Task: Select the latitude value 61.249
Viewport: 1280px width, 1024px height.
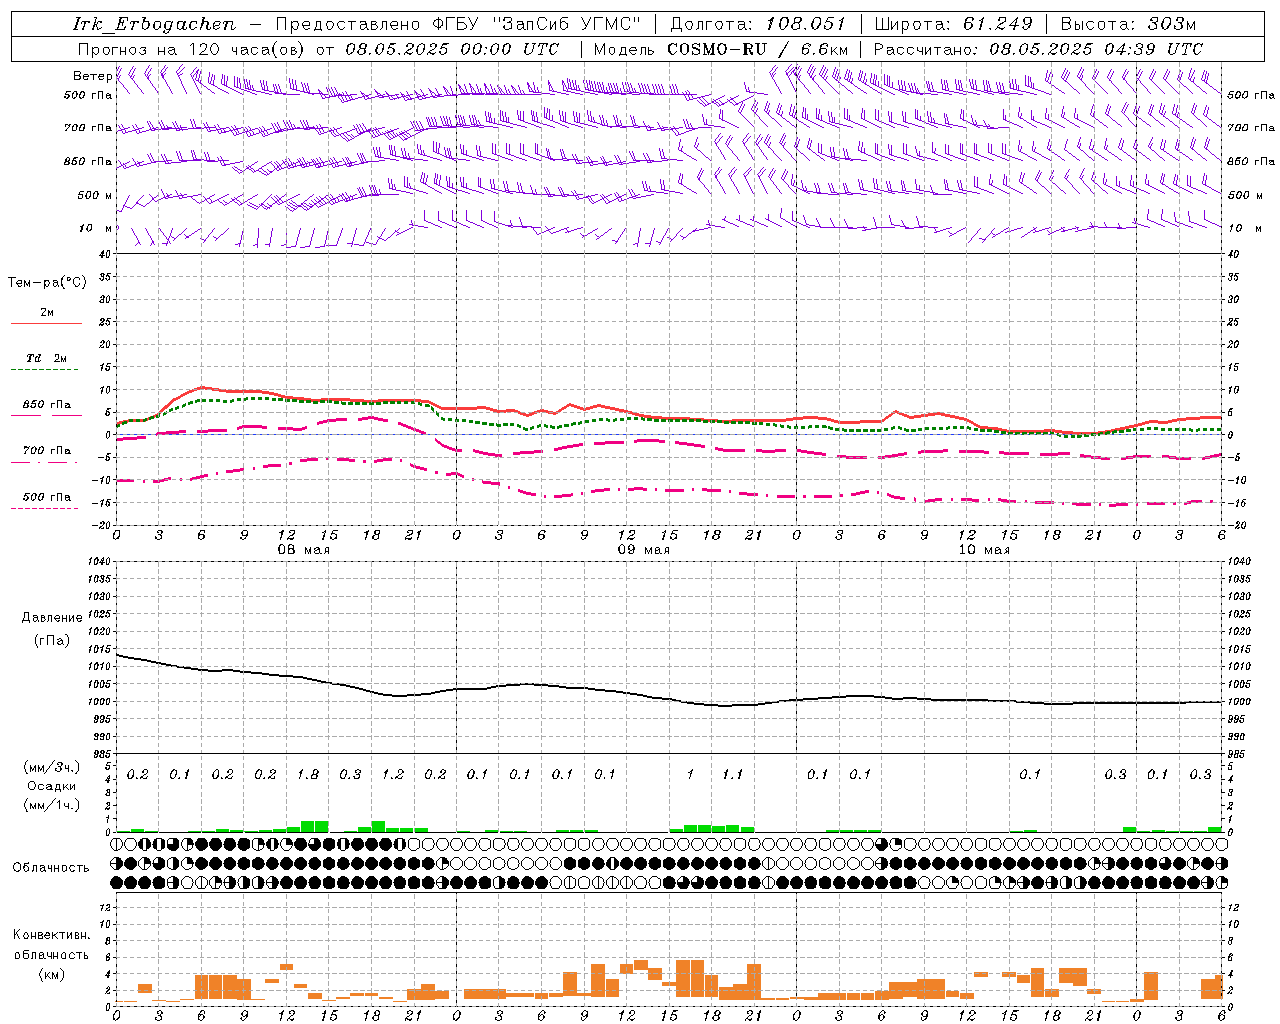Action: click(998, 24)
